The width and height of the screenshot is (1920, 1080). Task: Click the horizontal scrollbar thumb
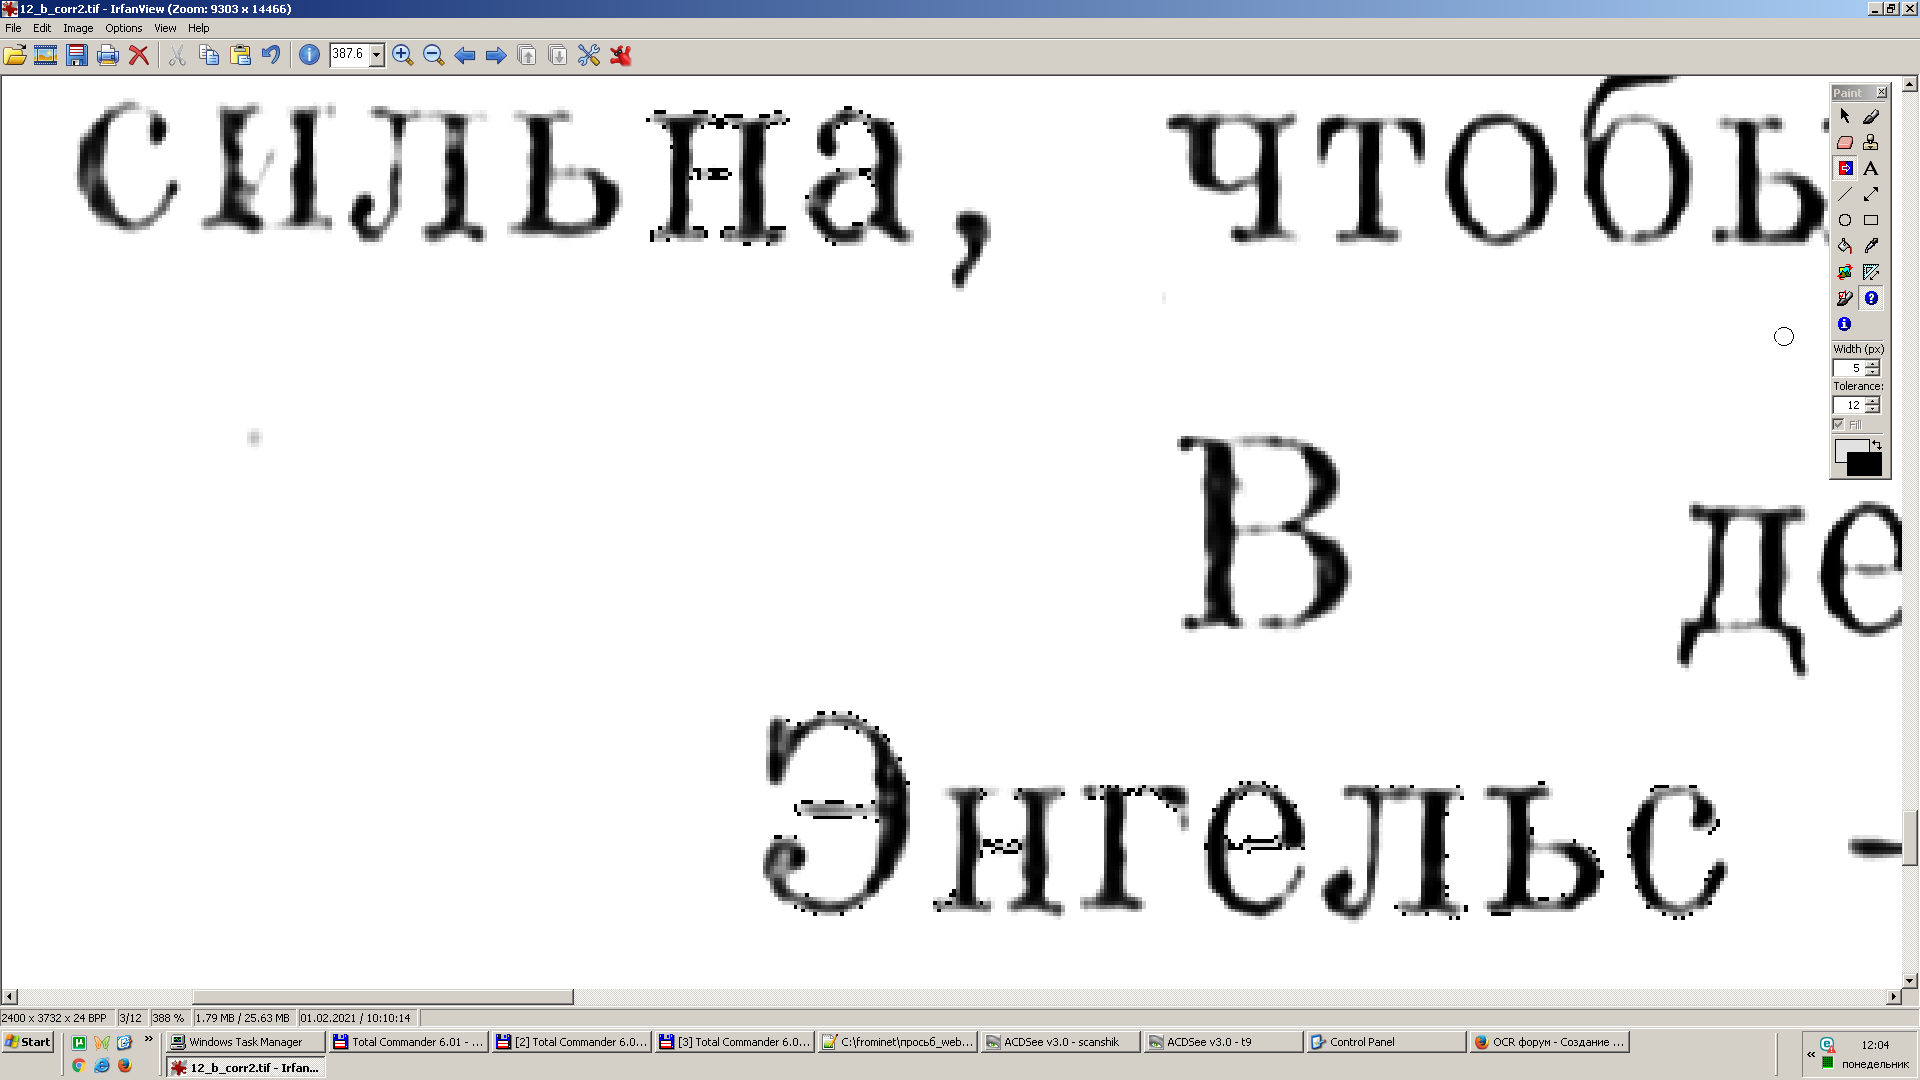click(383, 997)
